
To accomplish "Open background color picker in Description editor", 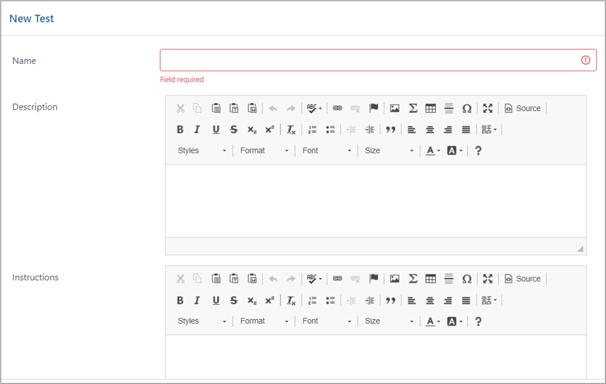I will pyautogui.click(x=454, y=151).
